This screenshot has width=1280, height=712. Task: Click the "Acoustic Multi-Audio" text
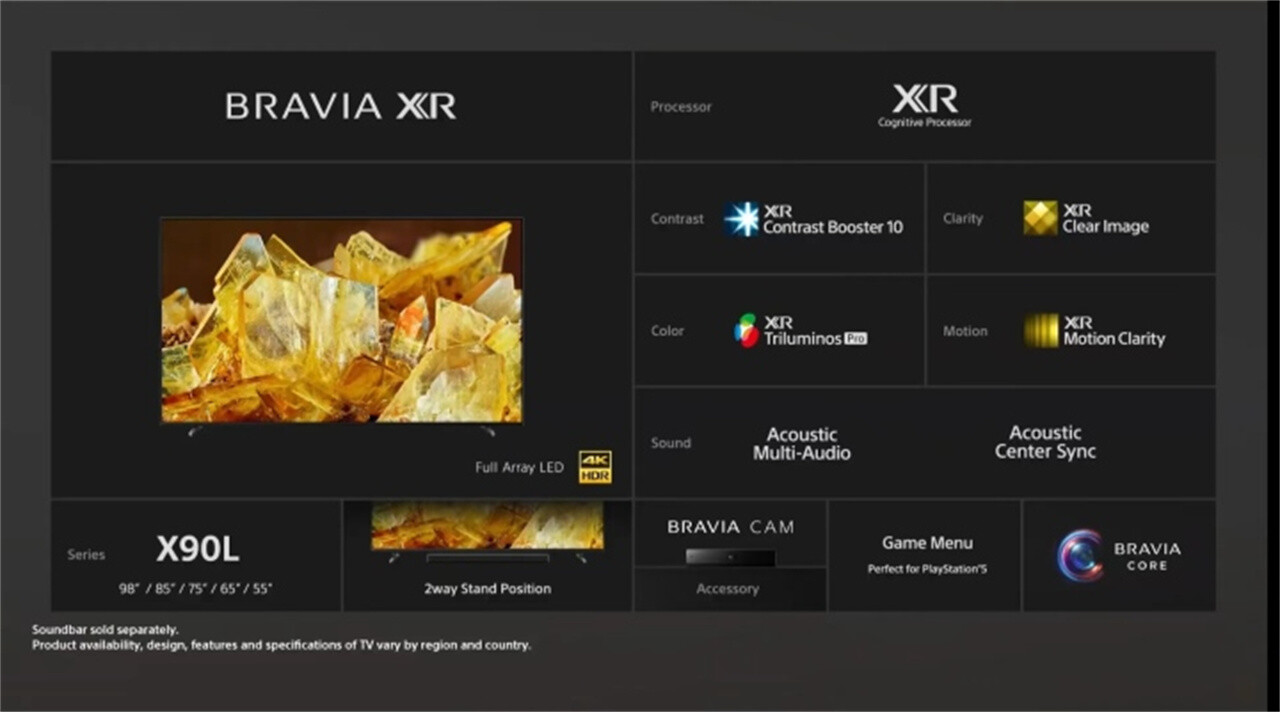pyautogui.click(x=802, y=444)
